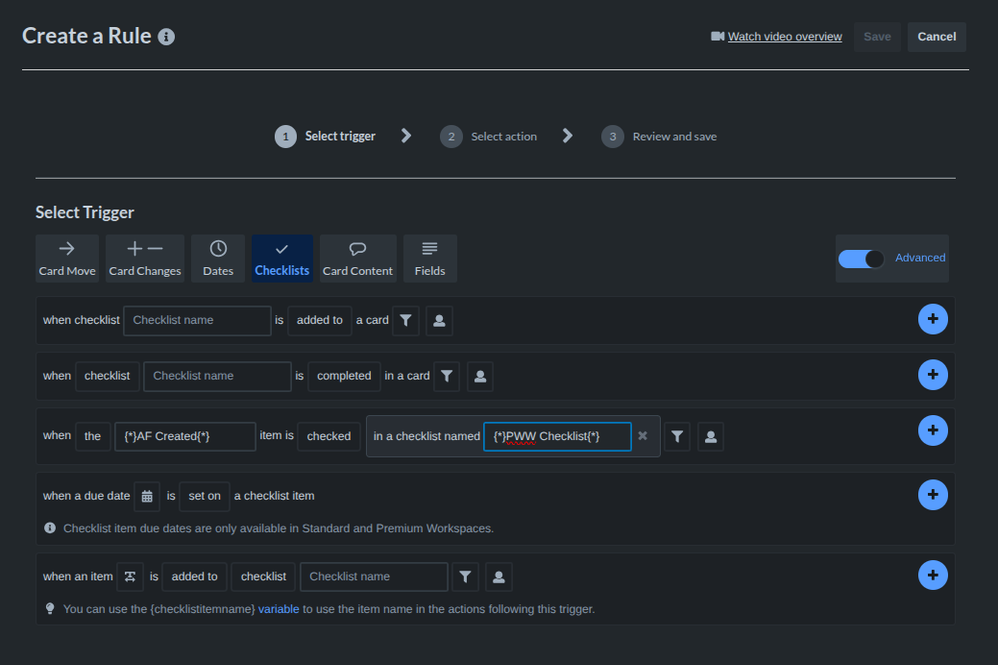Image resolution: width=998 pixels, height=665 pixels.
Task: Click the info icon beside Create a Rule
Action: [166, 37]
